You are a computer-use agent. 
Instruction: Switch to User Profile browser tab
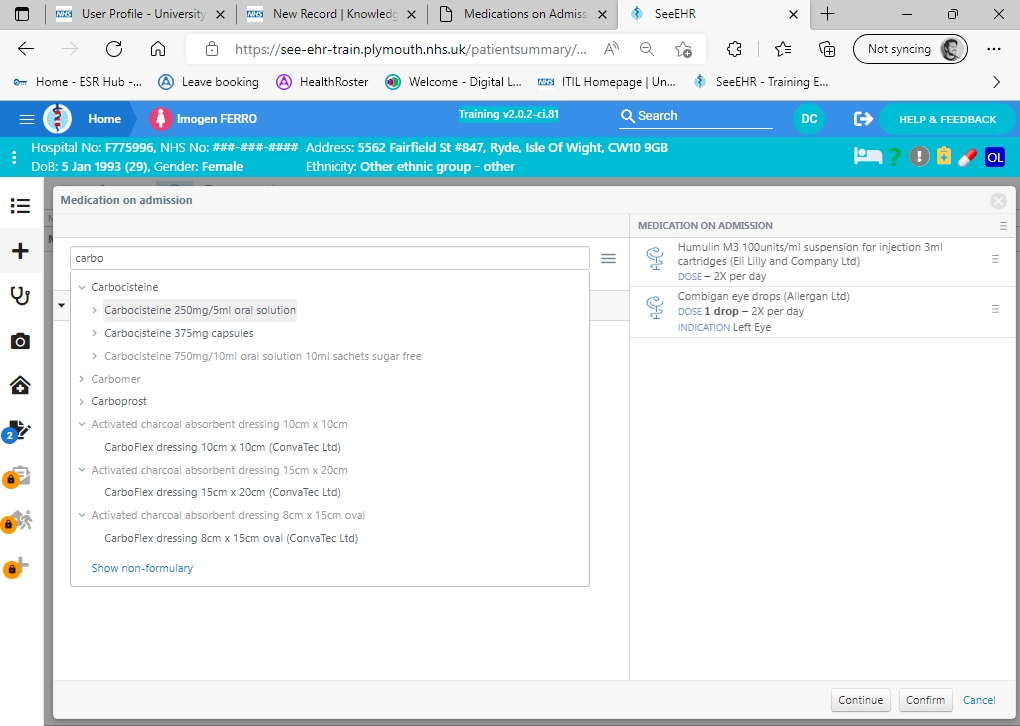141,14
